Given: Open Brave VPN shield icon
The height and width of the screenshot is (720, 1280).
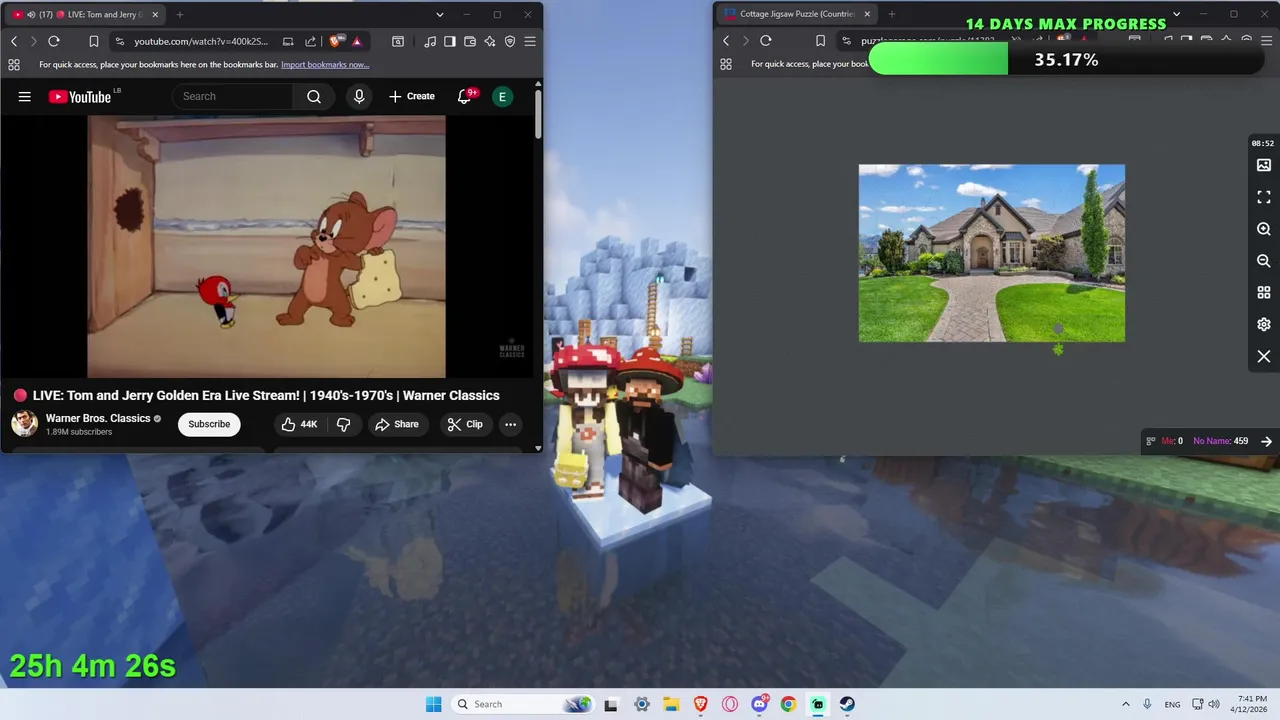Looking at the screenshot, I should click(510, 41).
